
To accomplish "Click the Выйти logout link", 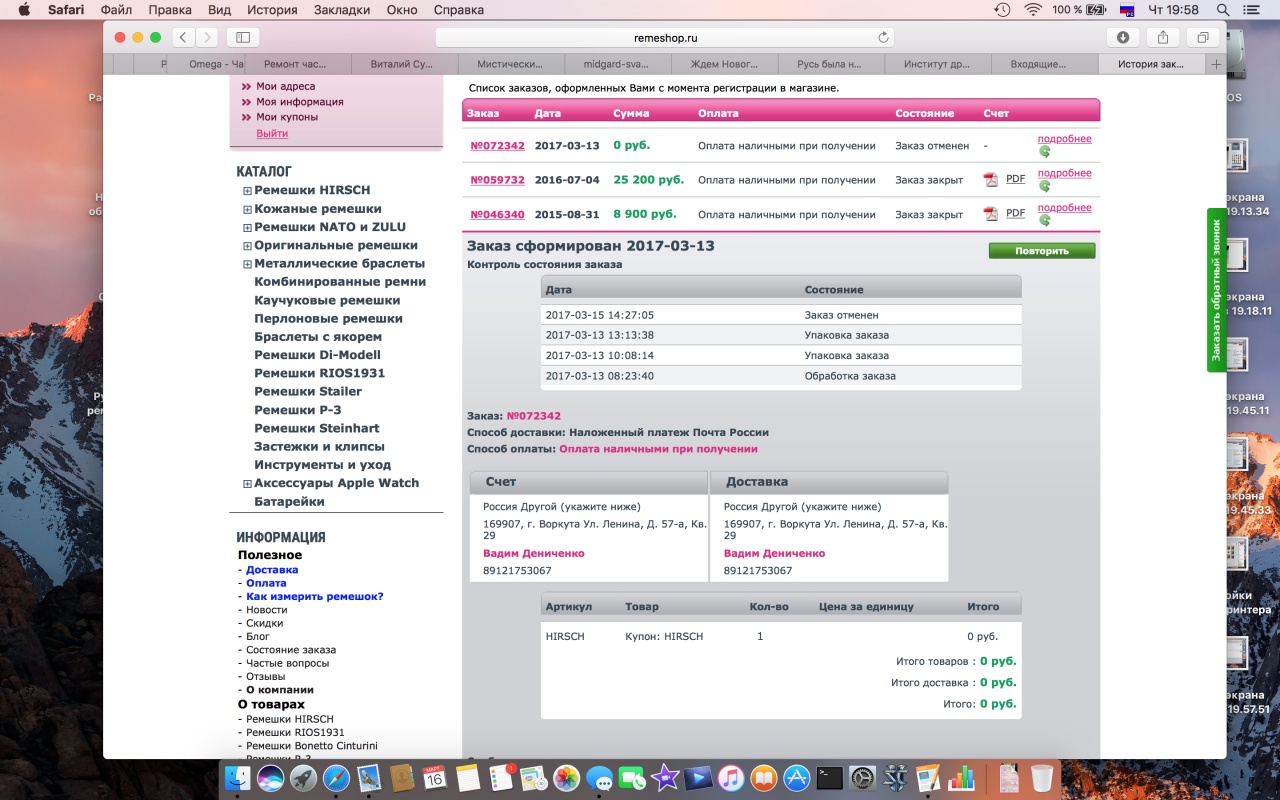I will click(272, 133).
